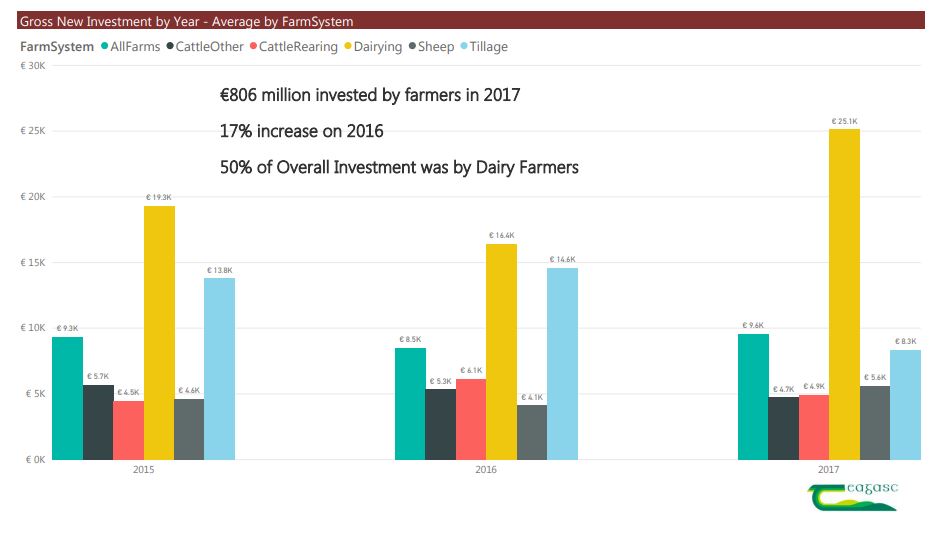Select the Tillage light blue legend dot
Screen dimensions: 946x534
point(464,47)
